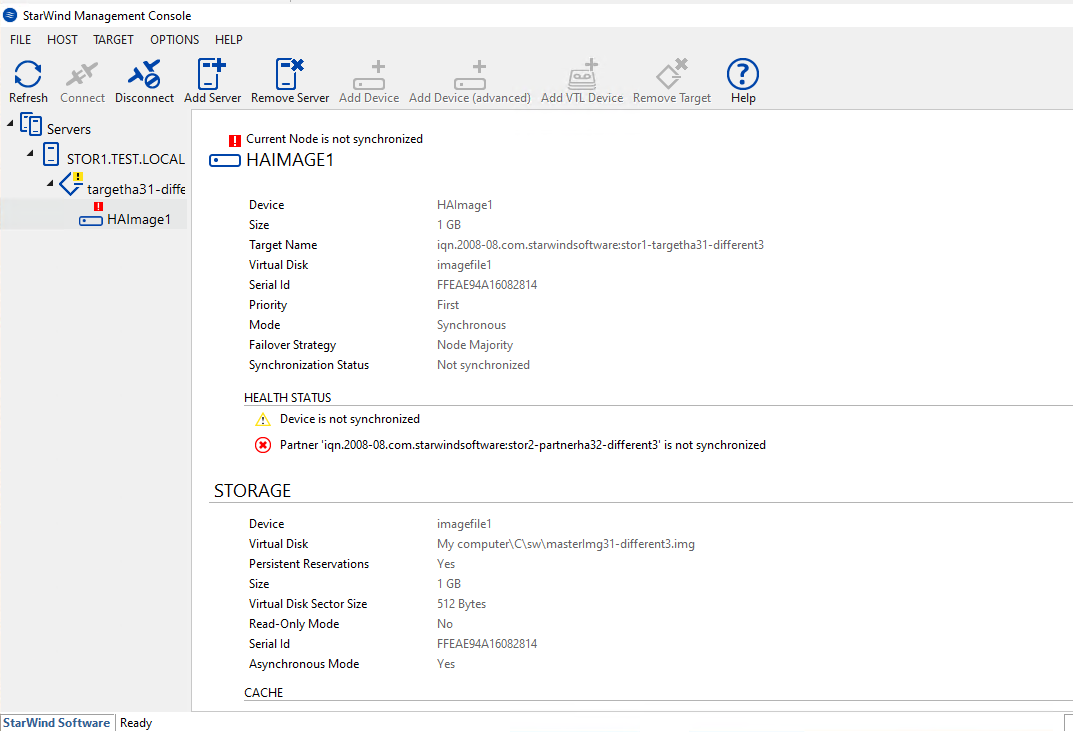Click Add Device (advanced) icon

[469, 75]
